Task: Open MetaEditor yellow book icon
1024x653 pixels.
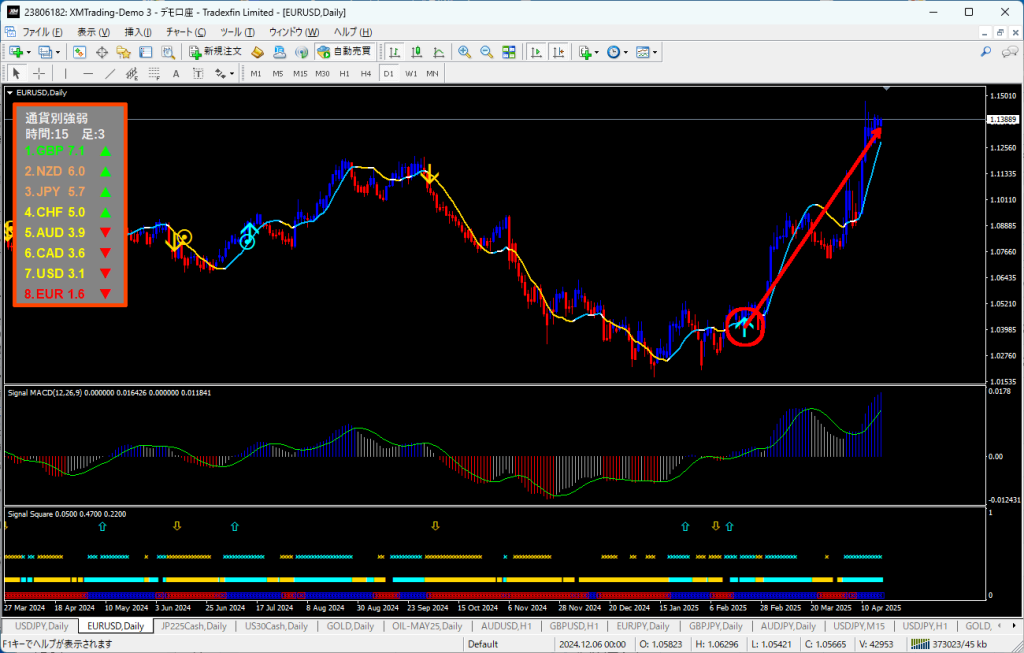Action: point(257,52)
